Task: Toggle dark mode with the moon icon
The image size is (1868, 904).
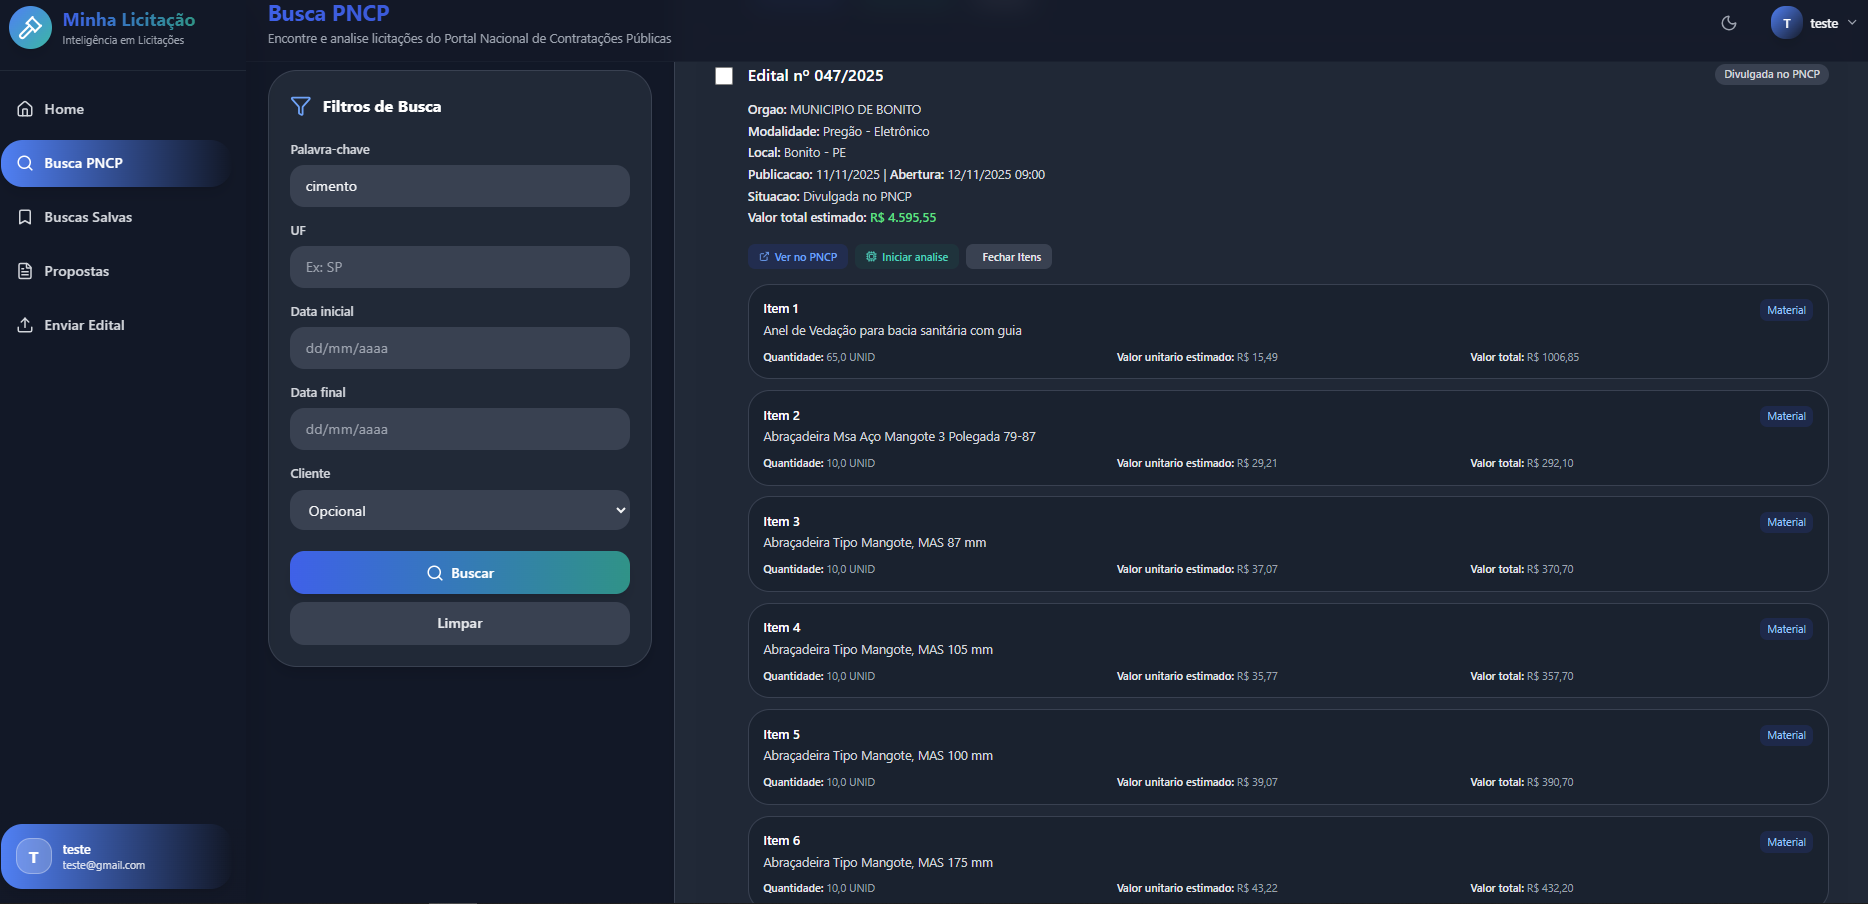Action: (x=1728, y=23)
